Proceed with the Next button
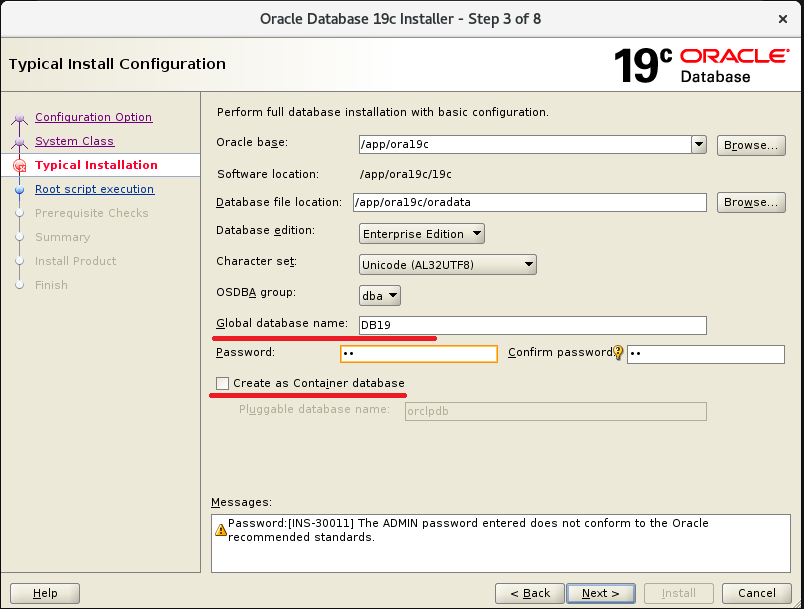The width and height of the screenshot is (805, 610). point(601,594)
